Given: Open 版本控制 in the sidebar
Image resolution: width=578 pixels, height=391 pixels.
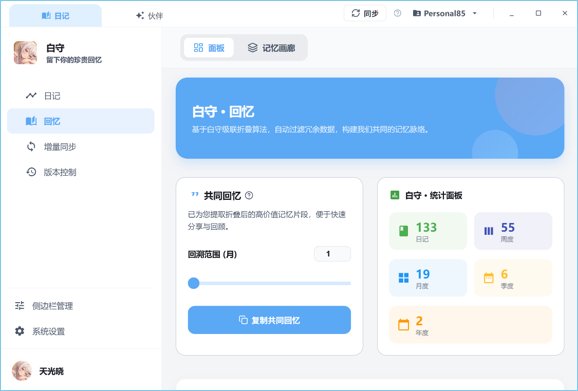Looking at the screenshot, I should 81,172.
